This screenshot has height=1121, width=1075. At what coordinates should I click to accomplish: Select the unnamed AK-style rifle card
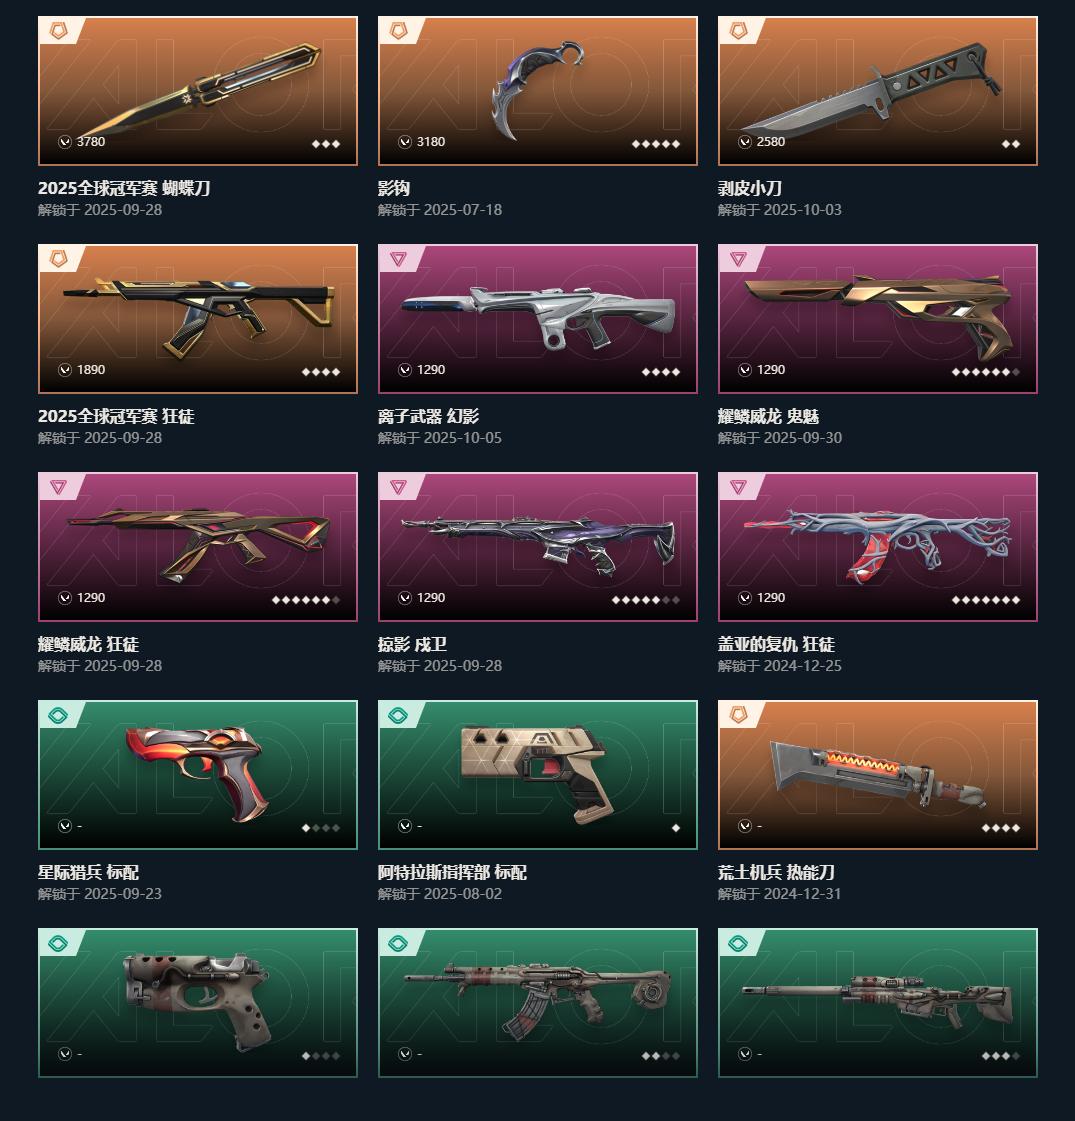coord(538,1003)
